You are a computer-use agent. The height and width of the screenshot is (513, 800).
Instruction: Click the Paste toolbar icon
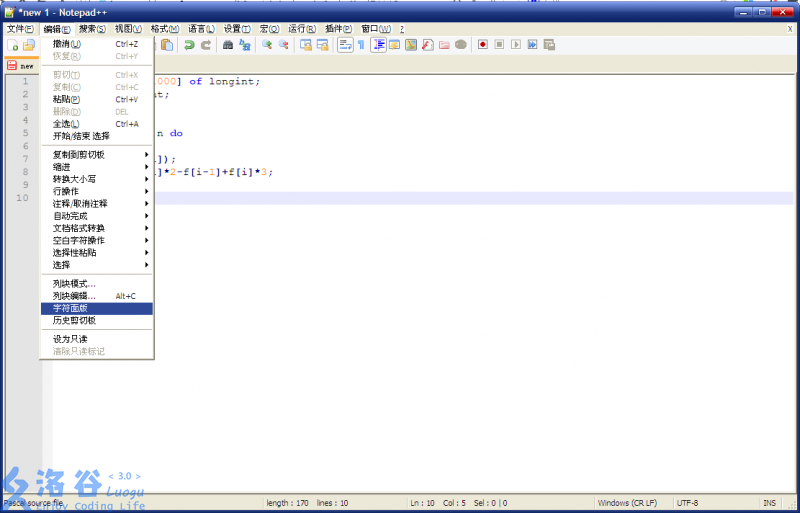tap(167, 45)
